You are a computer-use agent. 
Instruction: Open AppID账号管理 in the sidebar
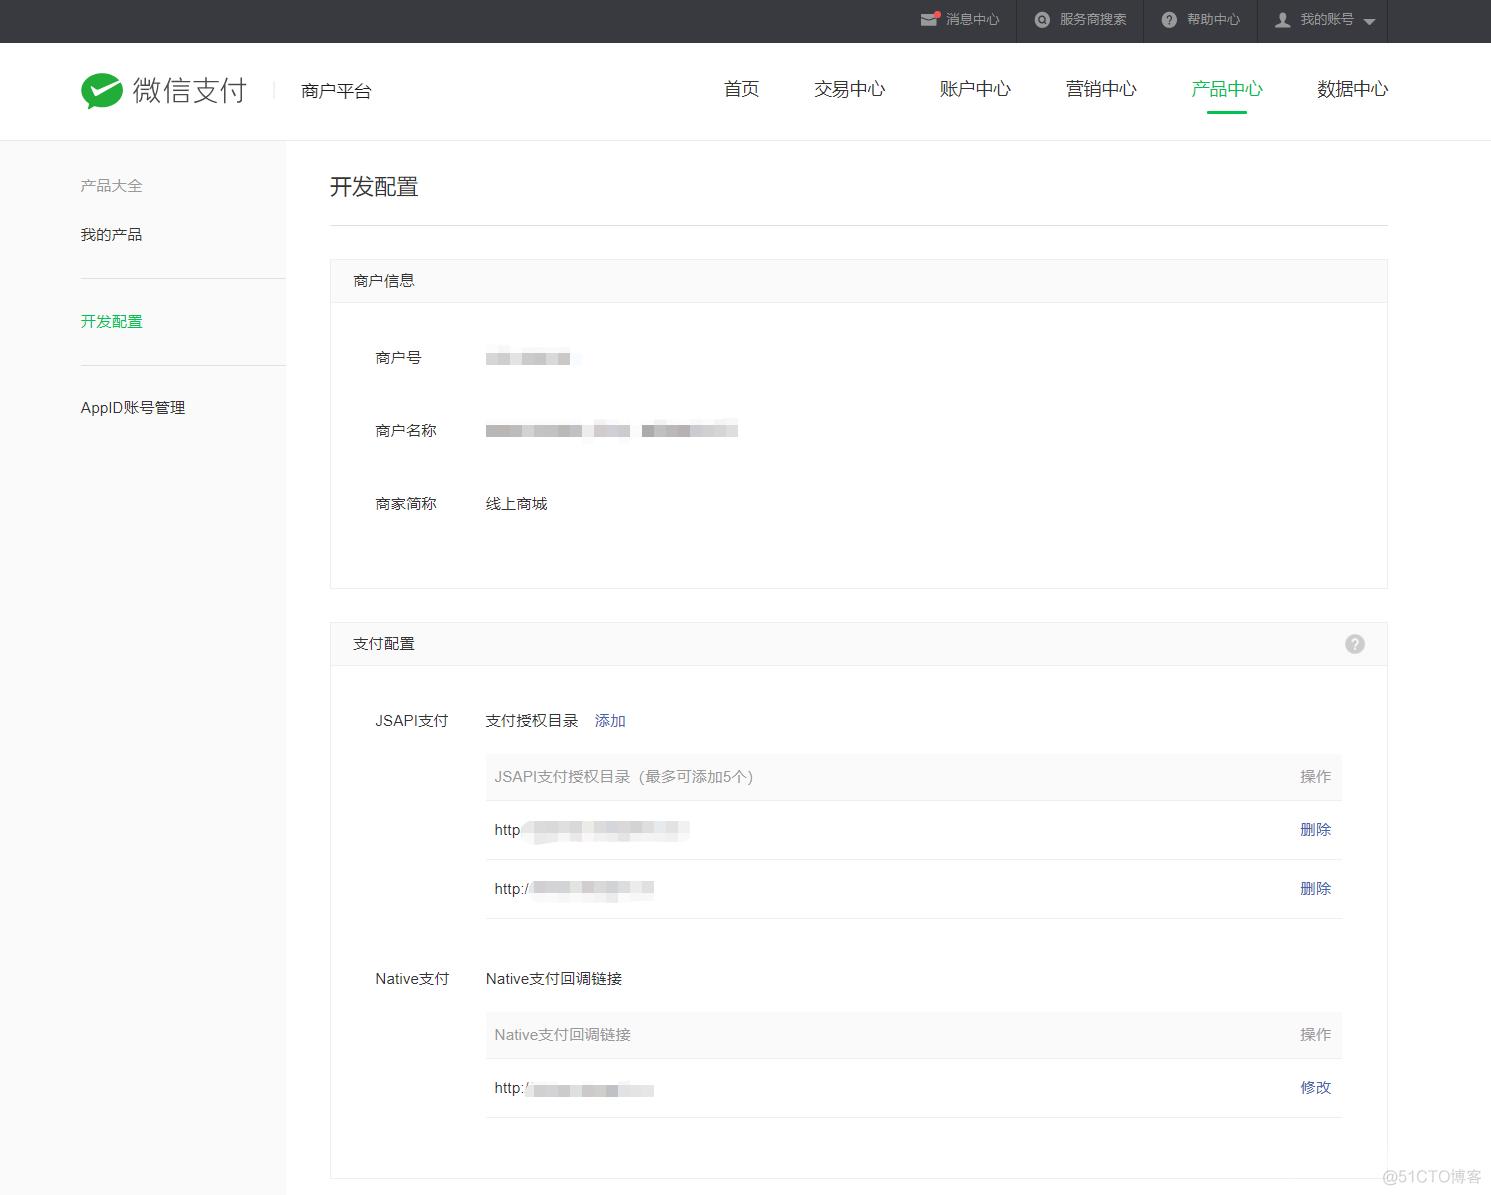point(133,408)
